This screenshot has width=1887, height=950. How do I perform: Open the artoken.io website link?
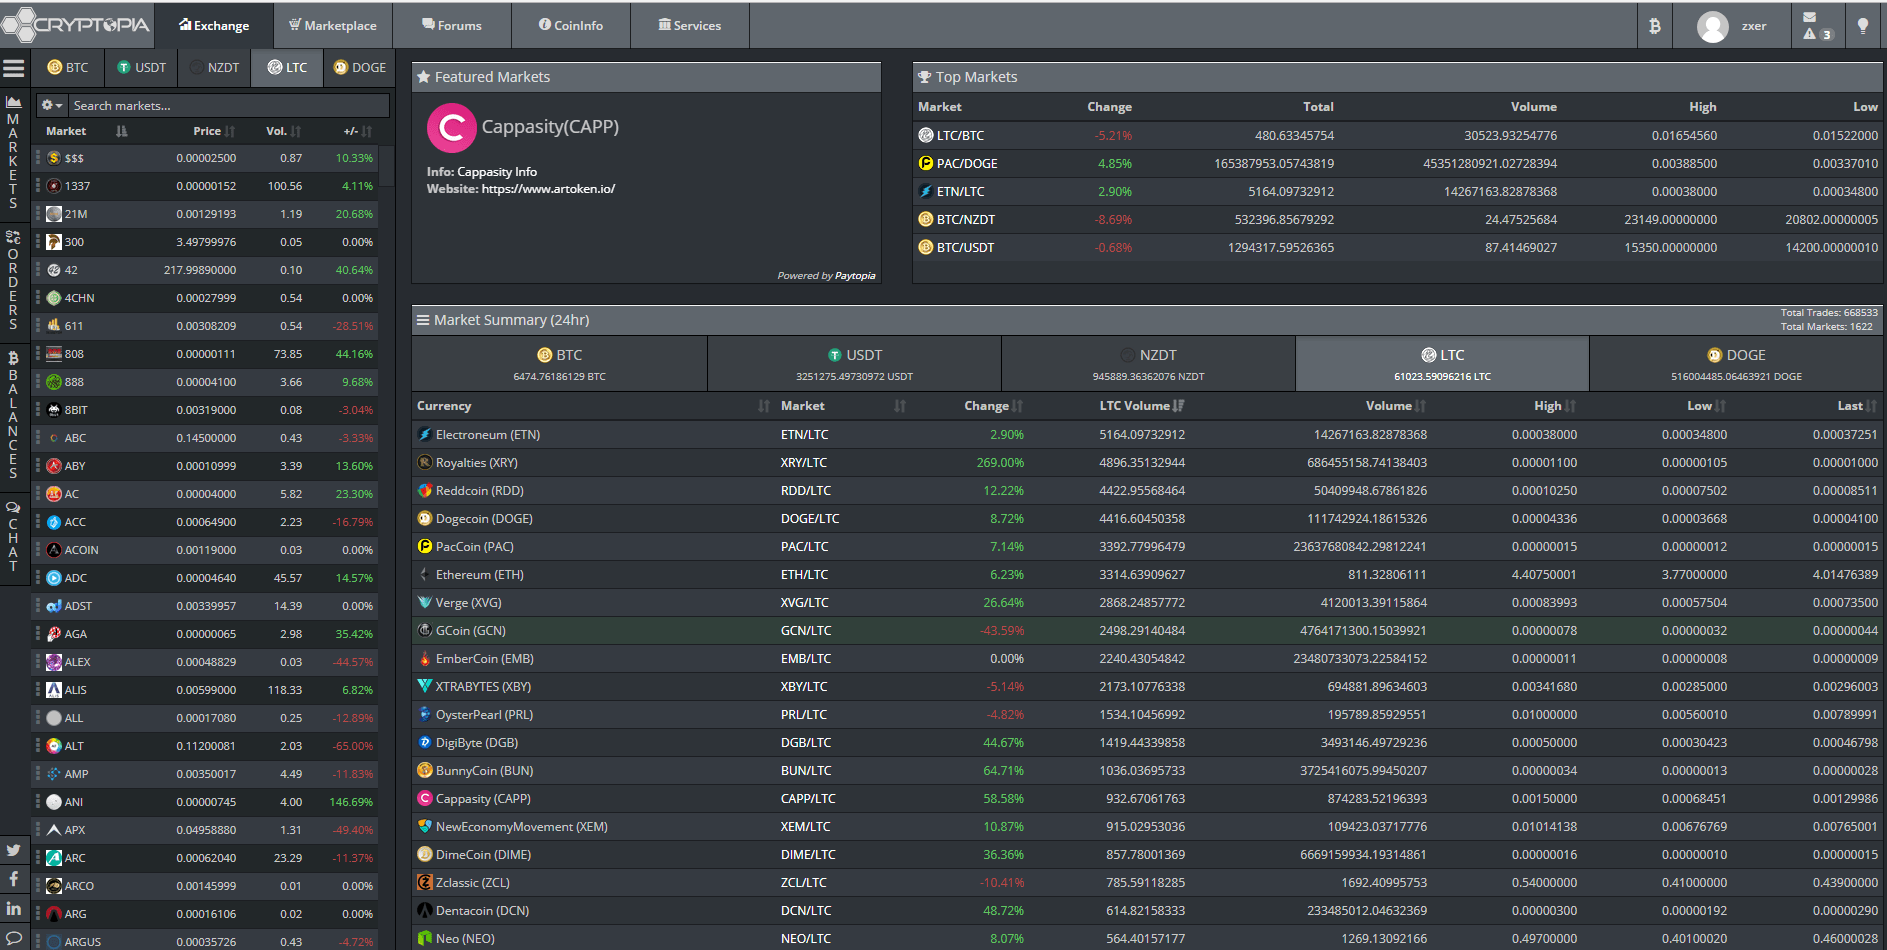548,189
